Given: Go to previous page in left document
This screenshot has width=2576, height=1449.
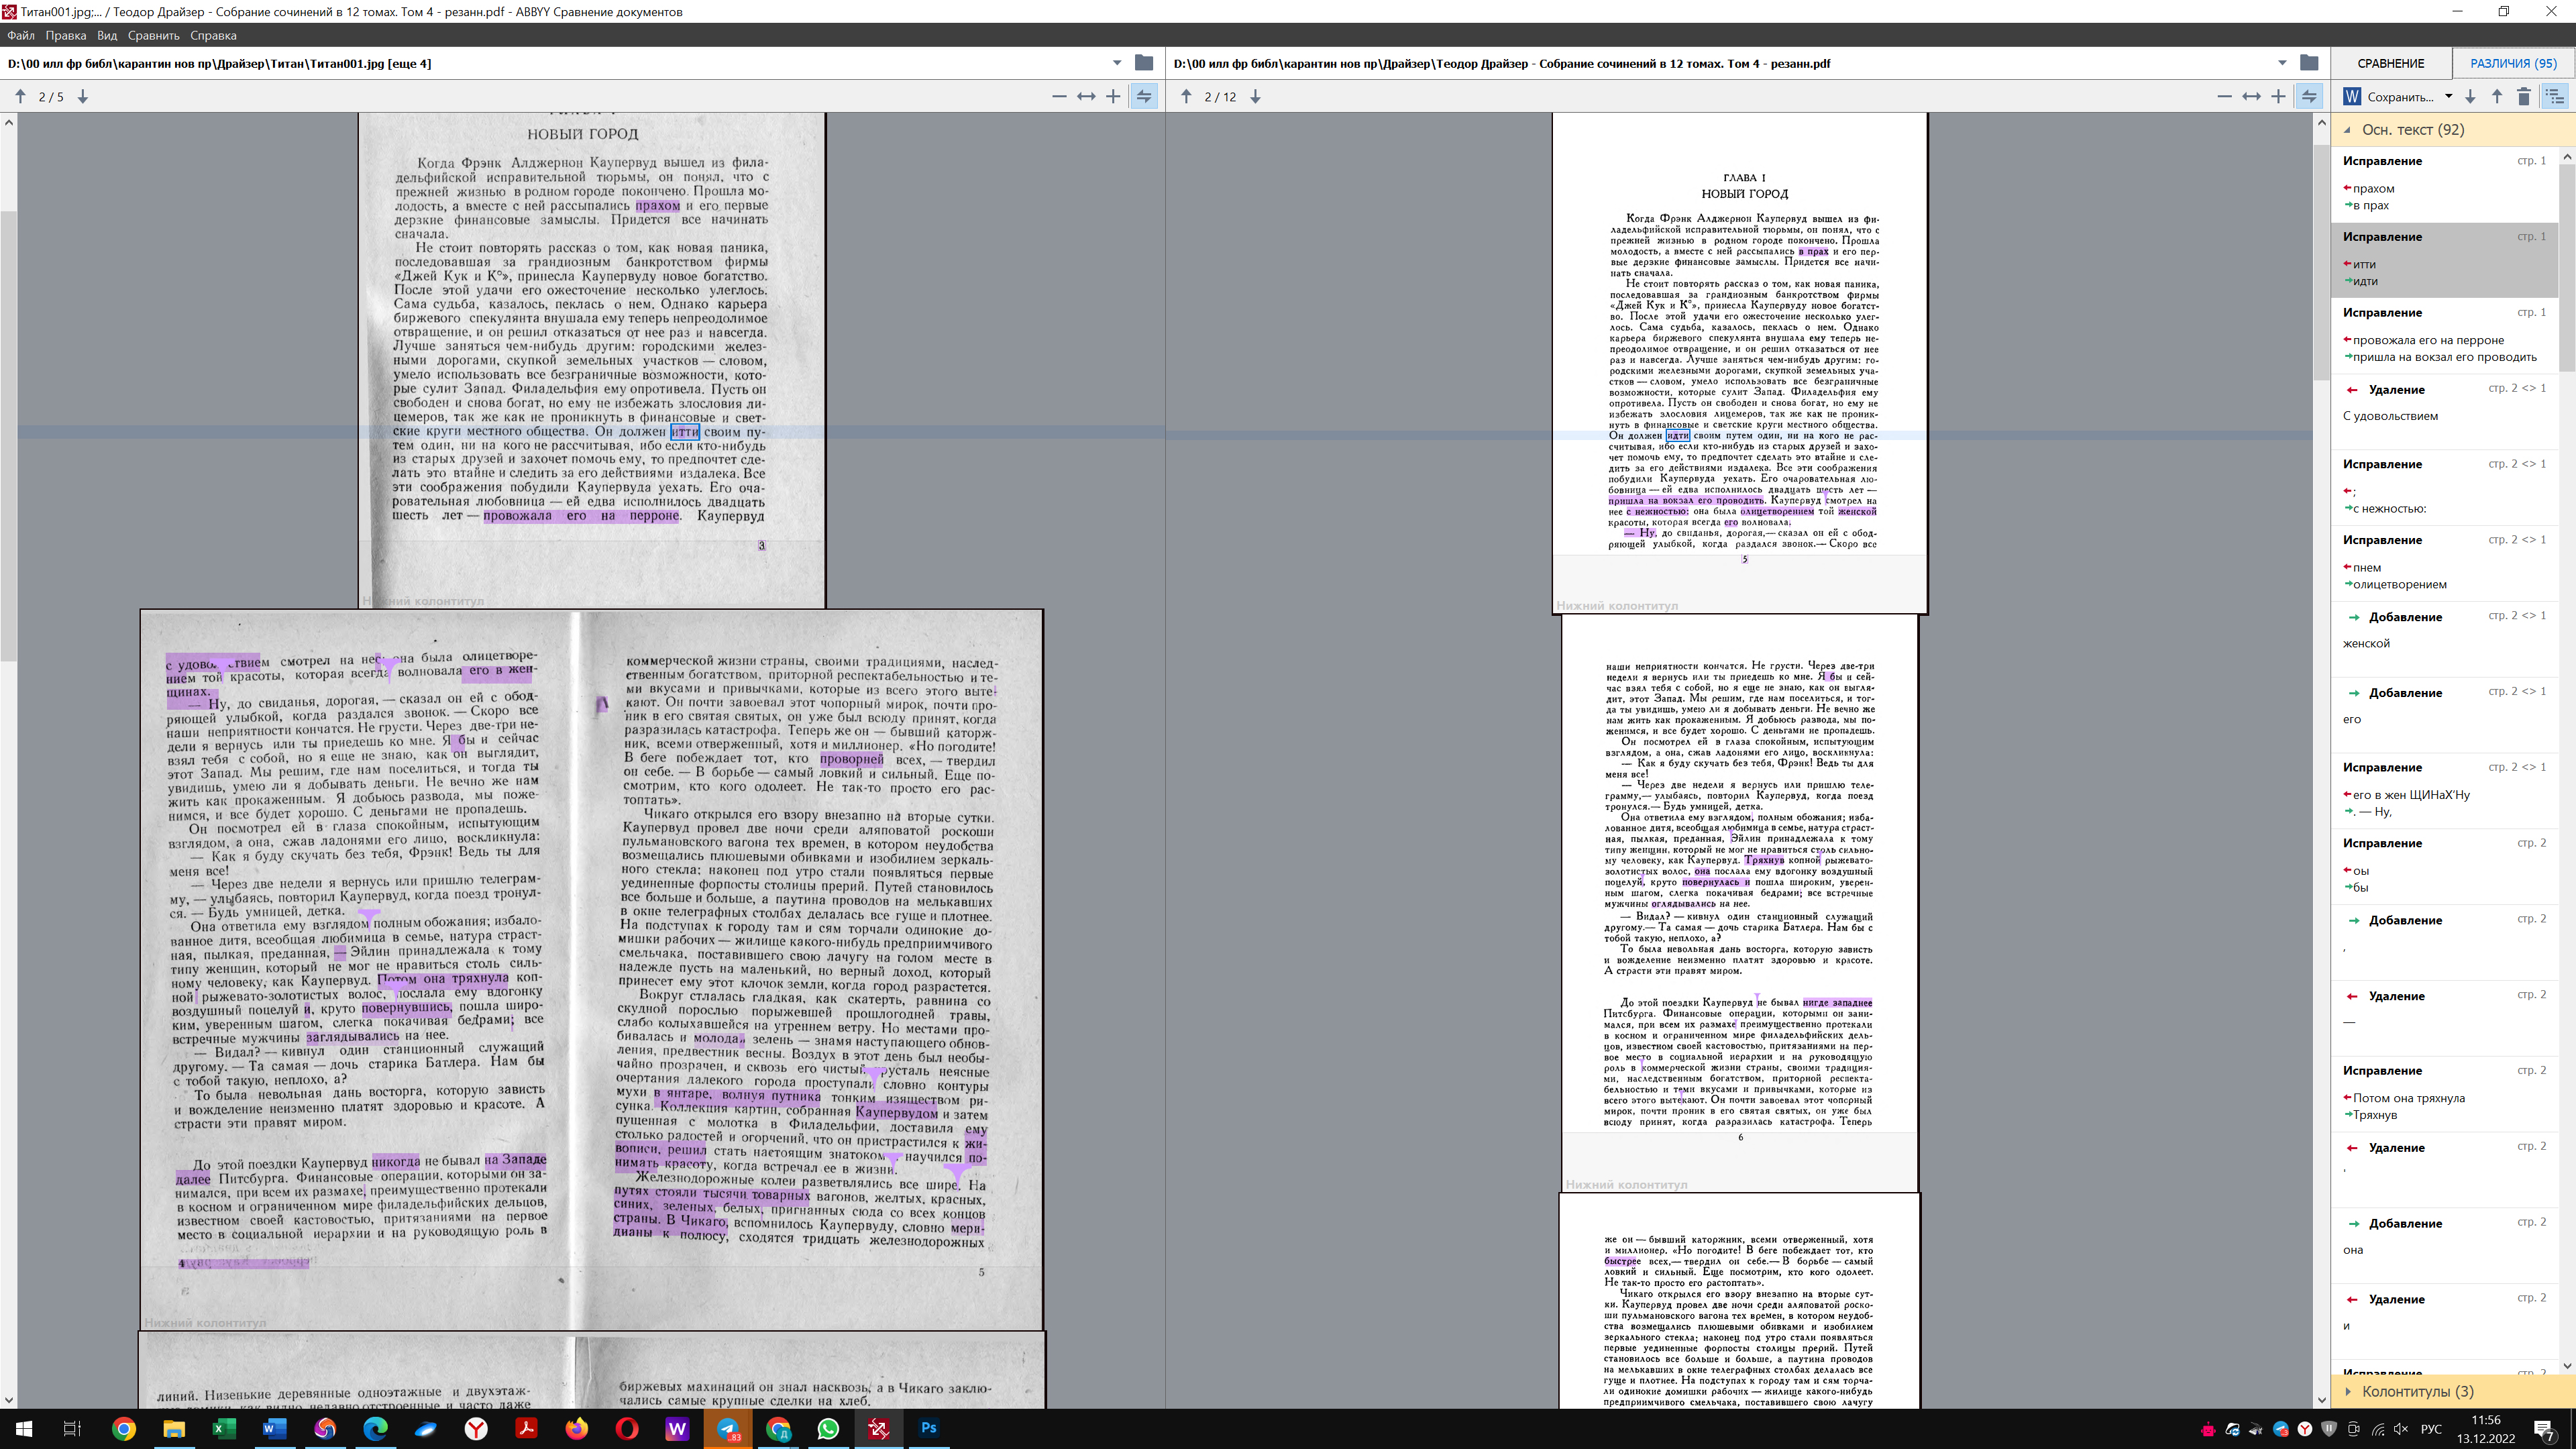Looking at the screenshot, I should pos(20,96).
